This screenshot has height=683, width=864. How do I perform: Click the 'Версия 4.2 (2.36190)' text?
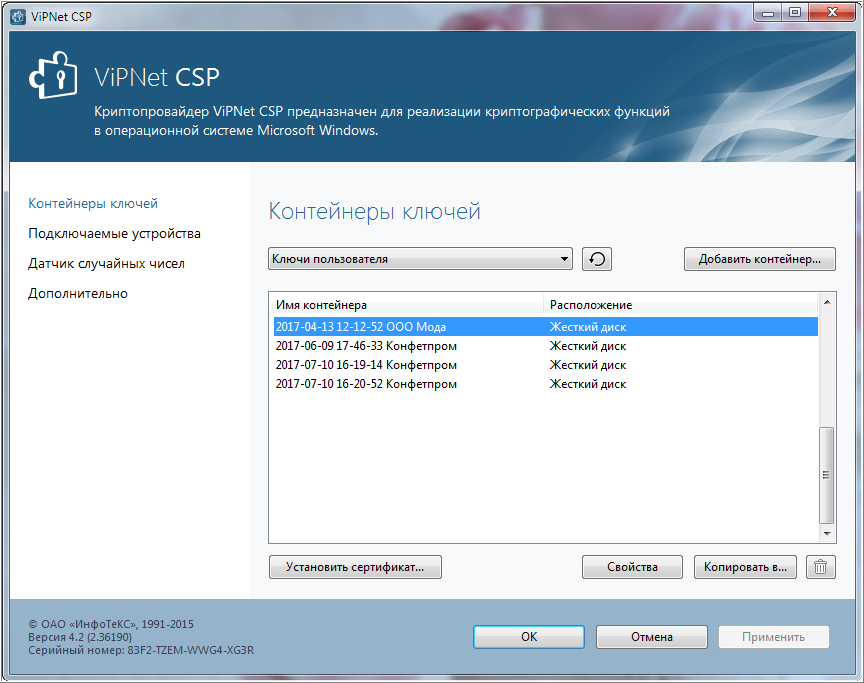click(80, 637)
